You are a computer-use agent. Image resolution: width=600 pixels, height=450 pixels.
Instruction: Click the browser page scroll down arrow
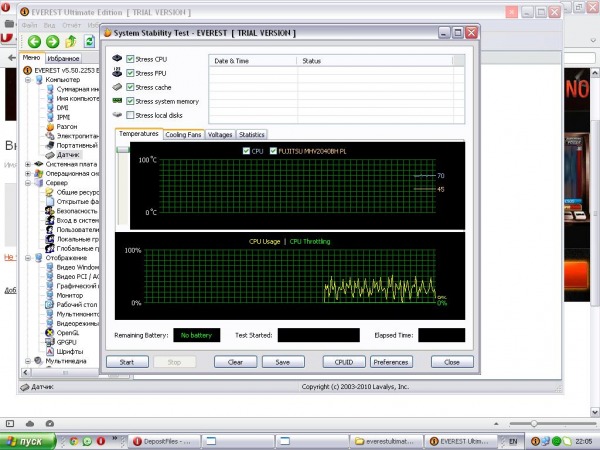(595, 412)
